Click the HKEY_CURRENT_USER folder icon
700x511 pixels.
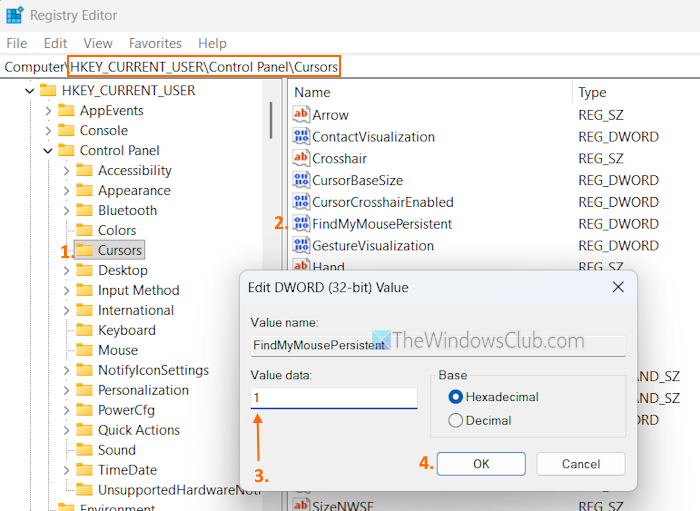click(x=48, y=90)
